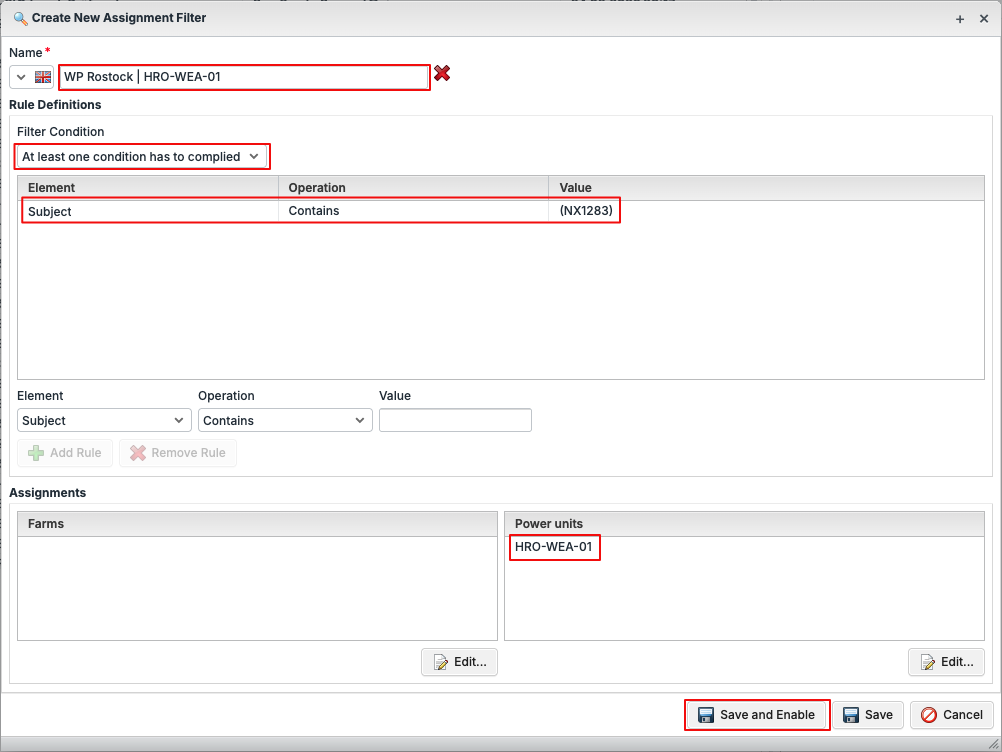Screen dimensions: 1002x752
Task: Maximize dialog using the plus icon
Action: [960, 19]
